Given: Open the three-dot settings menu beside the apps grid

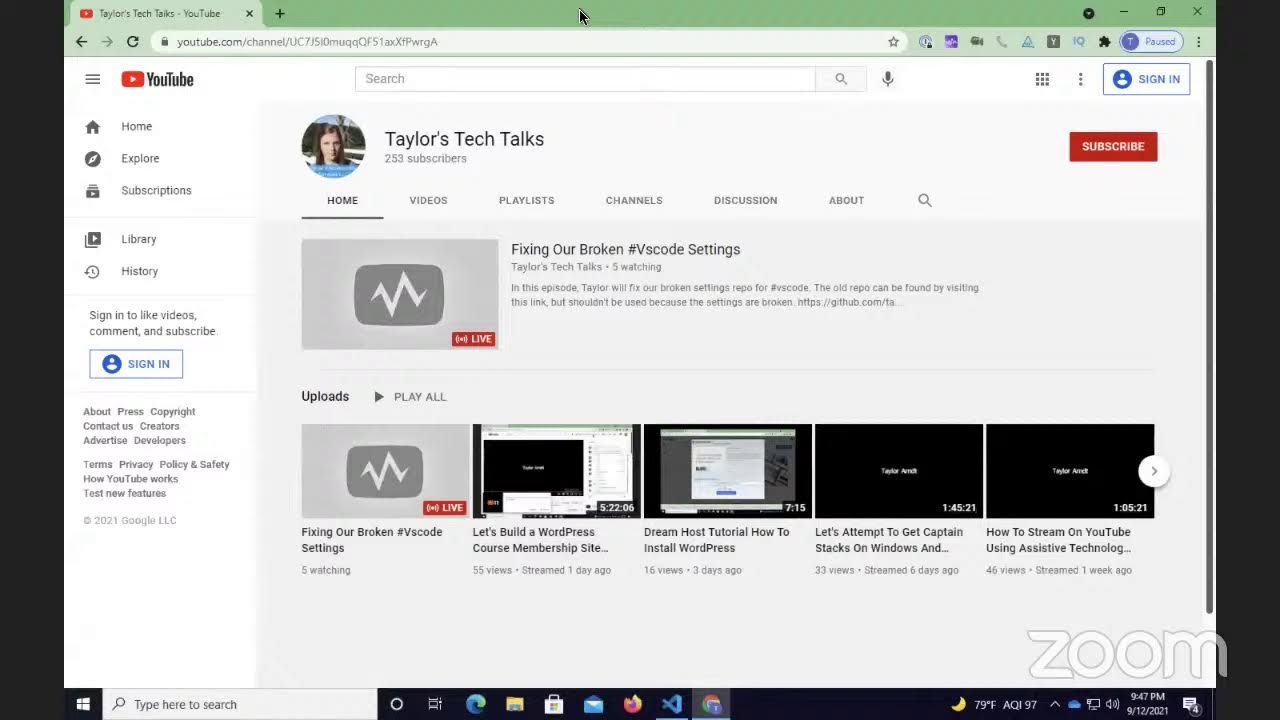Looking at the screenshot, I should [x=1080, y=79].
